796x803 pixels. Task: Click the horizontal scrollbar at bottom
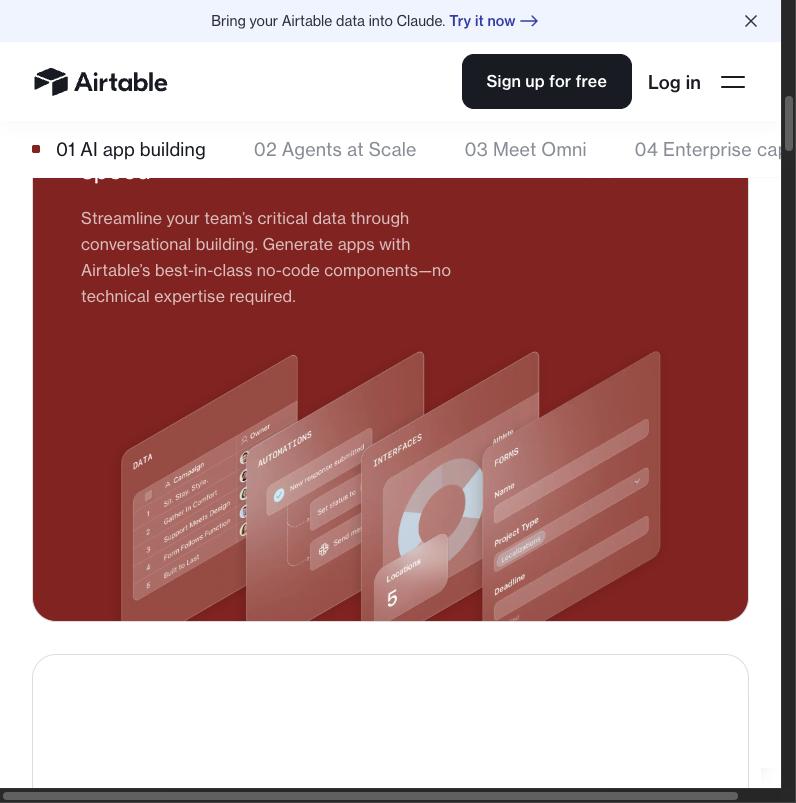point(369,796)
